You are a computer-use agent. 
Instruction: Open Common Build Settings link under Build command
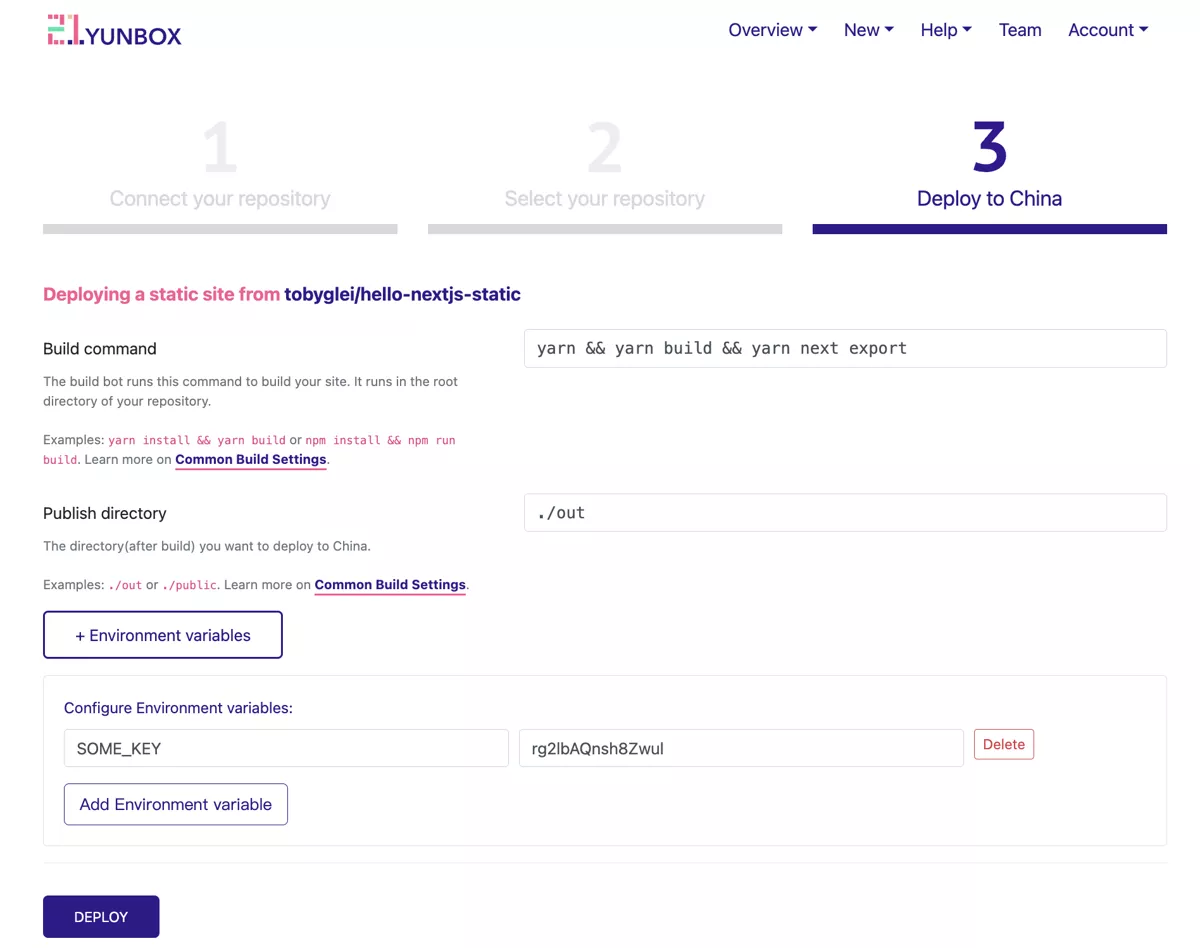(x=251, y=460)
